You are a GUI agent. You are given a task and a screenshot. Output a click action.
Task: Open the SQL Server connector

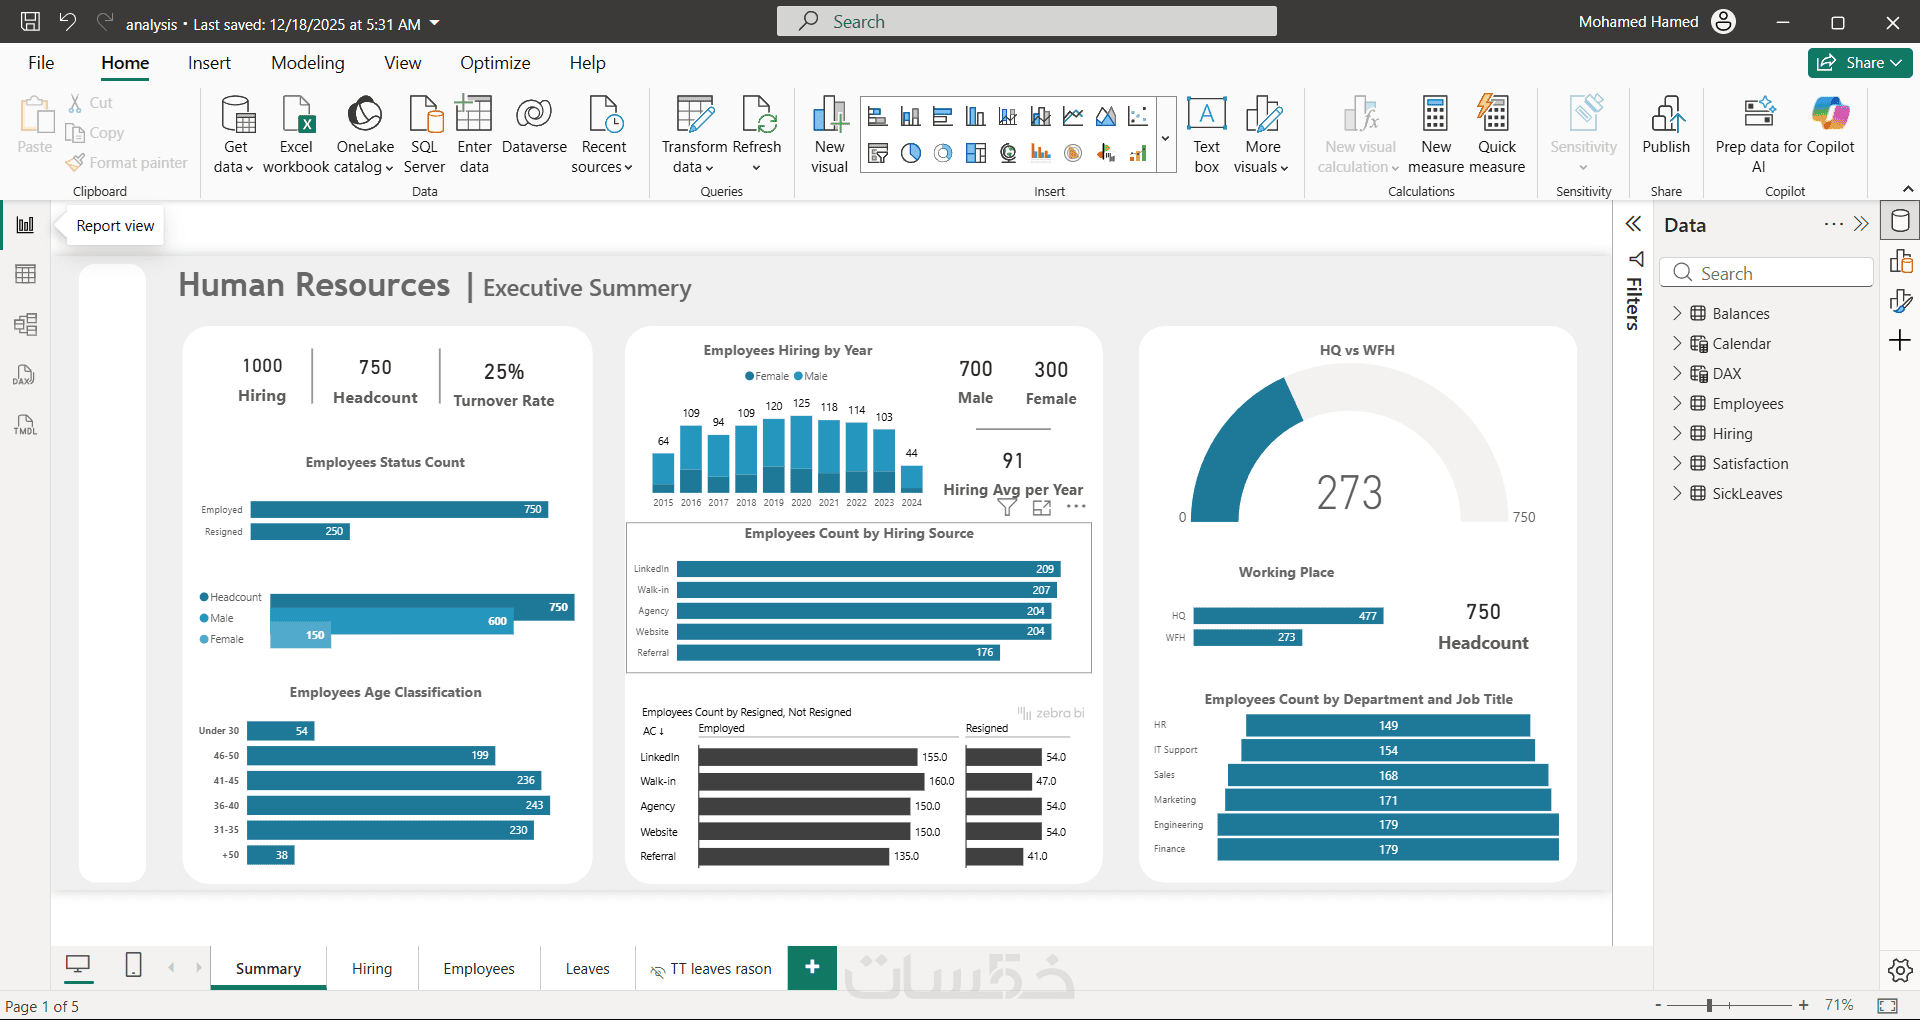(424, 135)
